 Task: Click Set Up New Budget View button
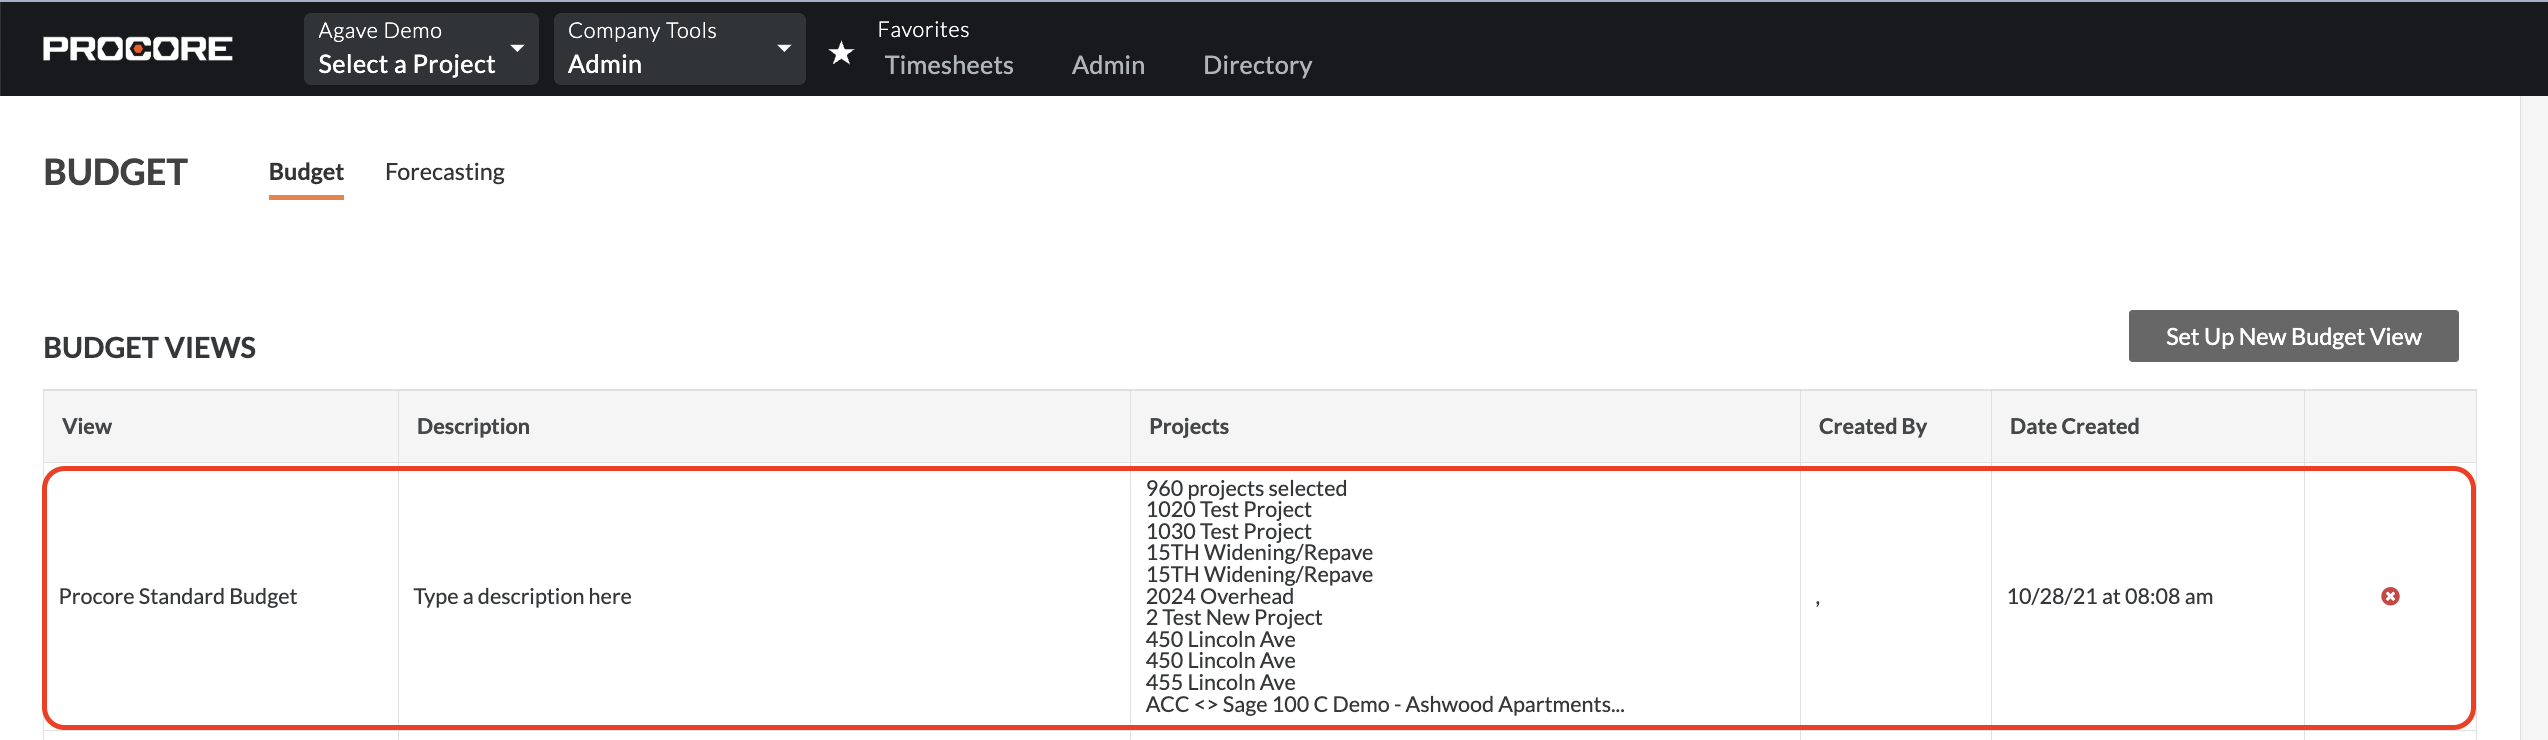tap(2292, 337)
